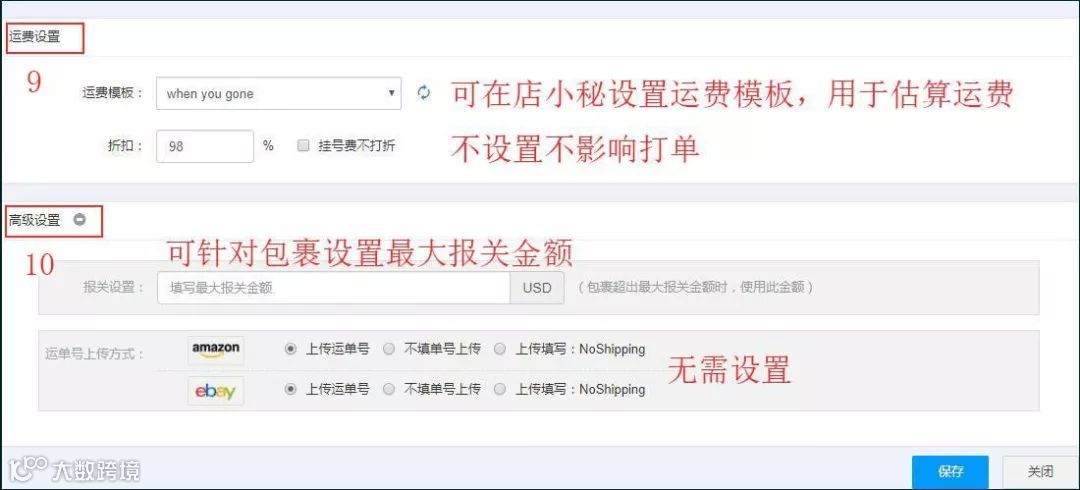Click the blue 保存 button
Image resolution: width=1080 pixels, height=490 pixels.
coord(950,472)
